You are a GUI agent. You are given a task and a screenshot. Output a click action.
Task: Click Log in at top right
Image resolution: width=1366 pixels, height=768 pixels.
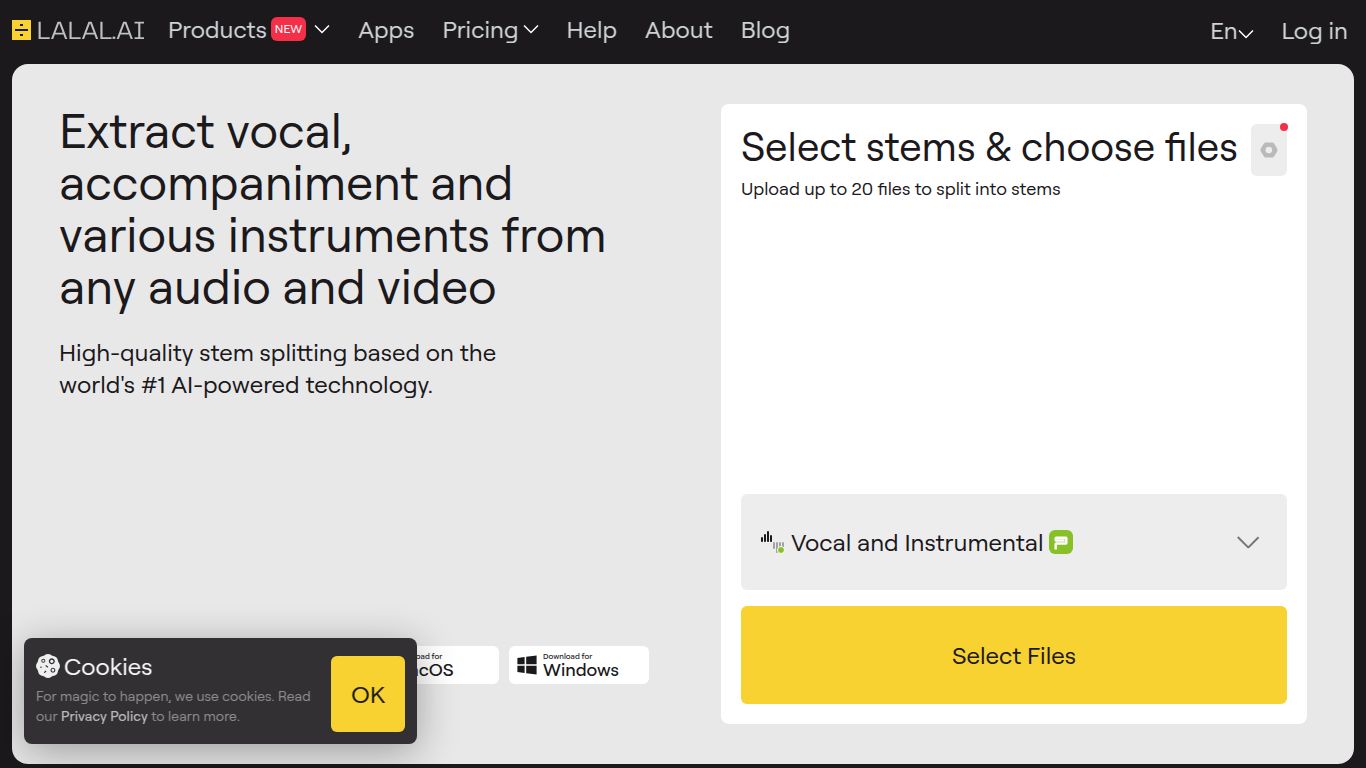point(1314,32)
